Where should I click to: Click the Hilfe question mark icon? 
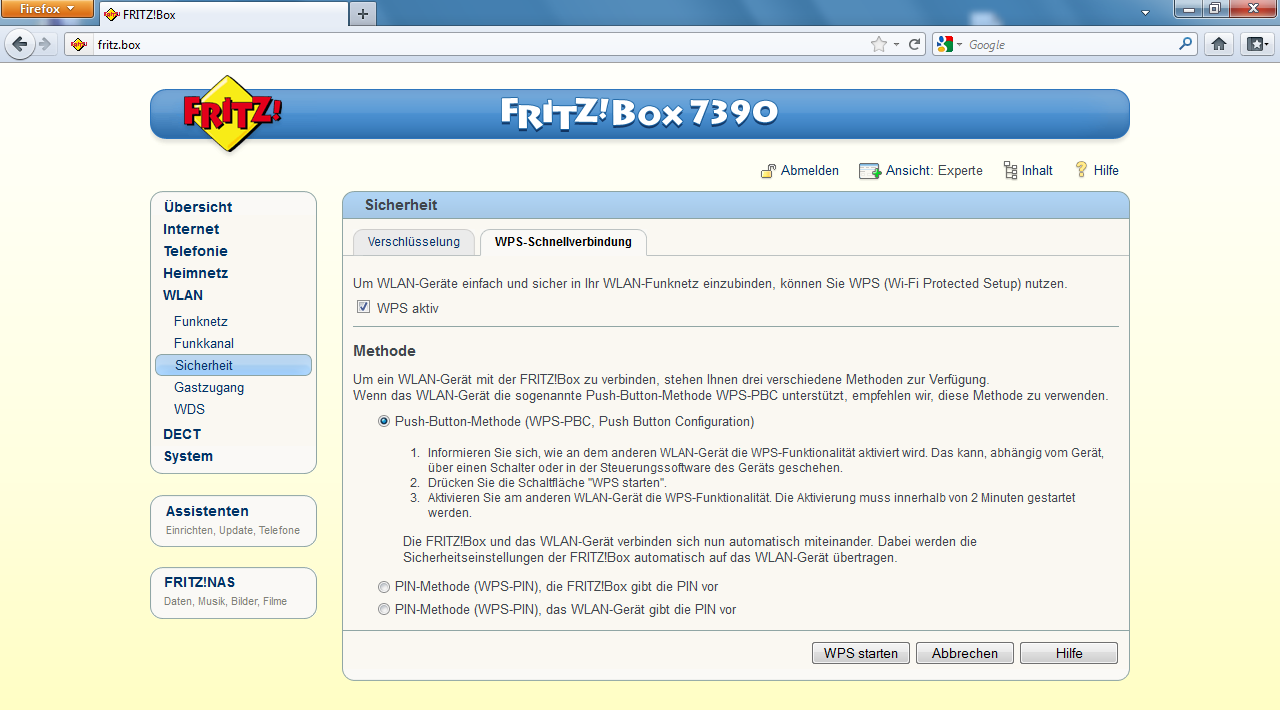coord(1081,170)
